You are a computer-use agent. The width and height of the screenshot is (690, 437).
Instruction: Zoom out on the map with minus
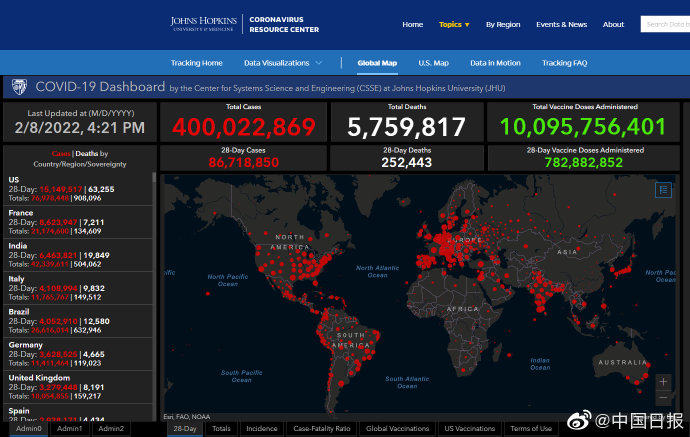tap(663, 399)
